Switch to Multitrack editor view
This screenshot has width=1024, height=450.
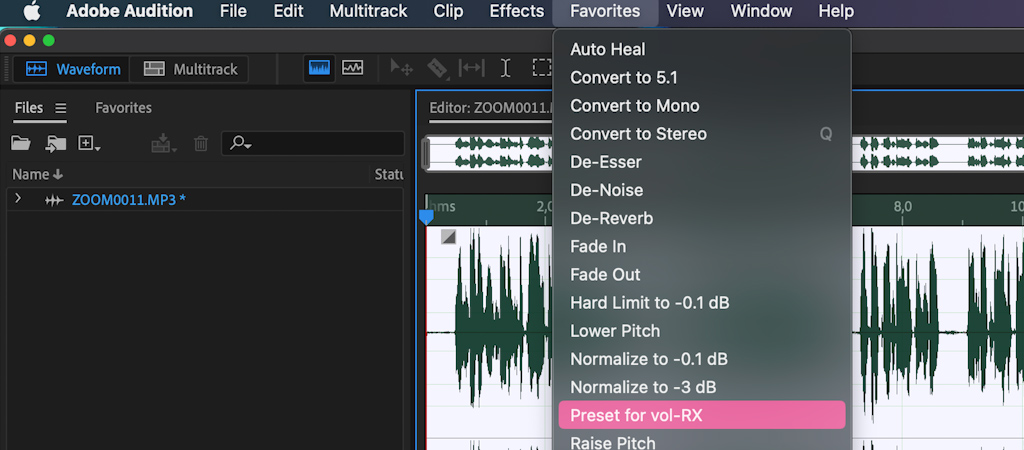(189, 69)
